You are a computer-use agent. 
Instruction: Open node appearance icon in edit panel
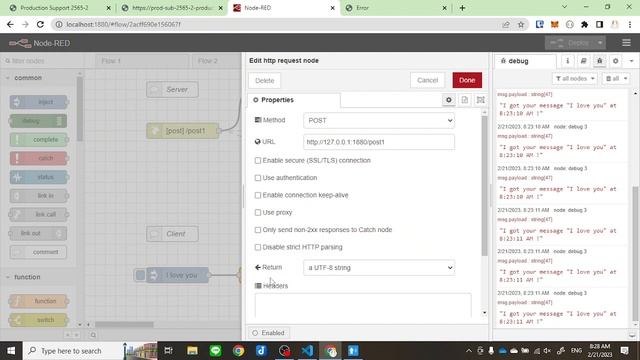(480, 100)
